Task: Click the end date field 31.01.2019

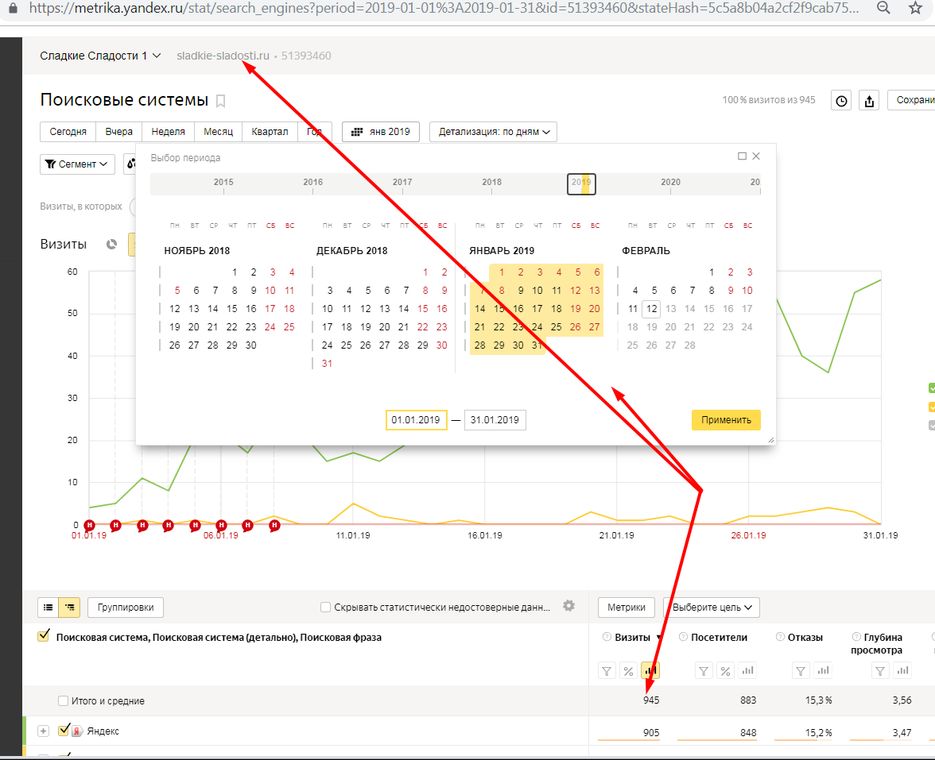Action: pyautogui.click(x=495, y=420)
